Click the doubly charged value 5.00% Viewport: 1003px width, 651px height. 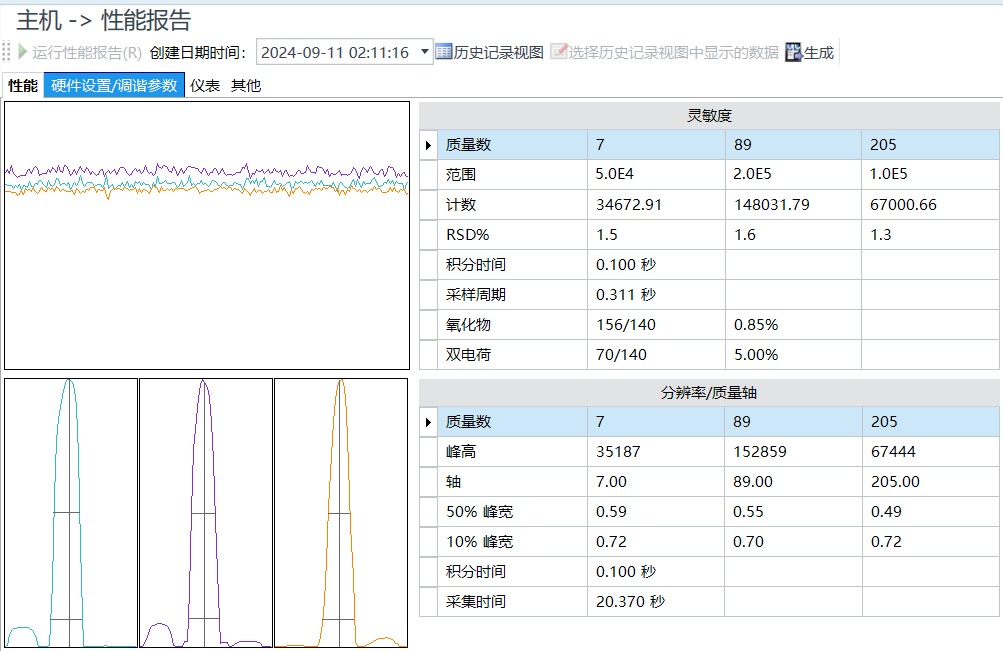point(755,355)
